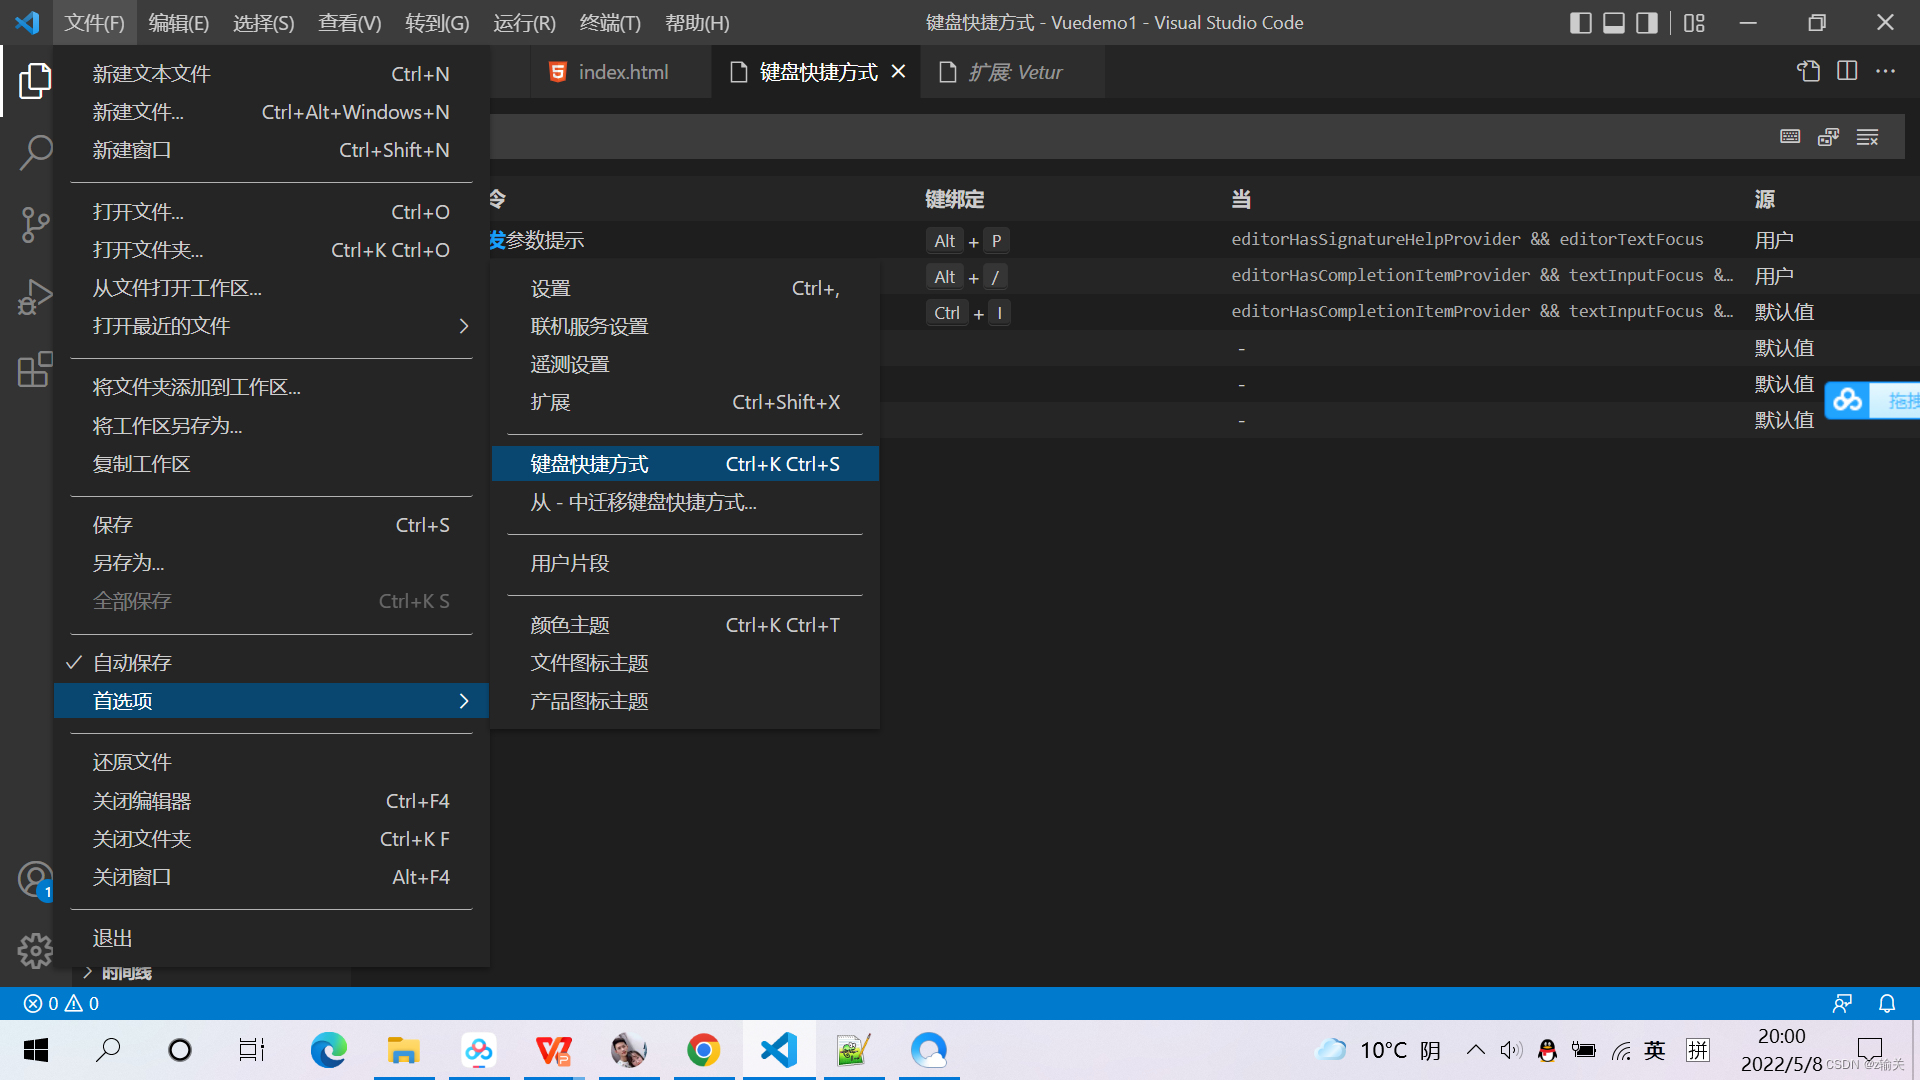Click record keys keyboard icon
Image resolution: width=1920 pixels, height=1080 pixels.
[1790, 137]
